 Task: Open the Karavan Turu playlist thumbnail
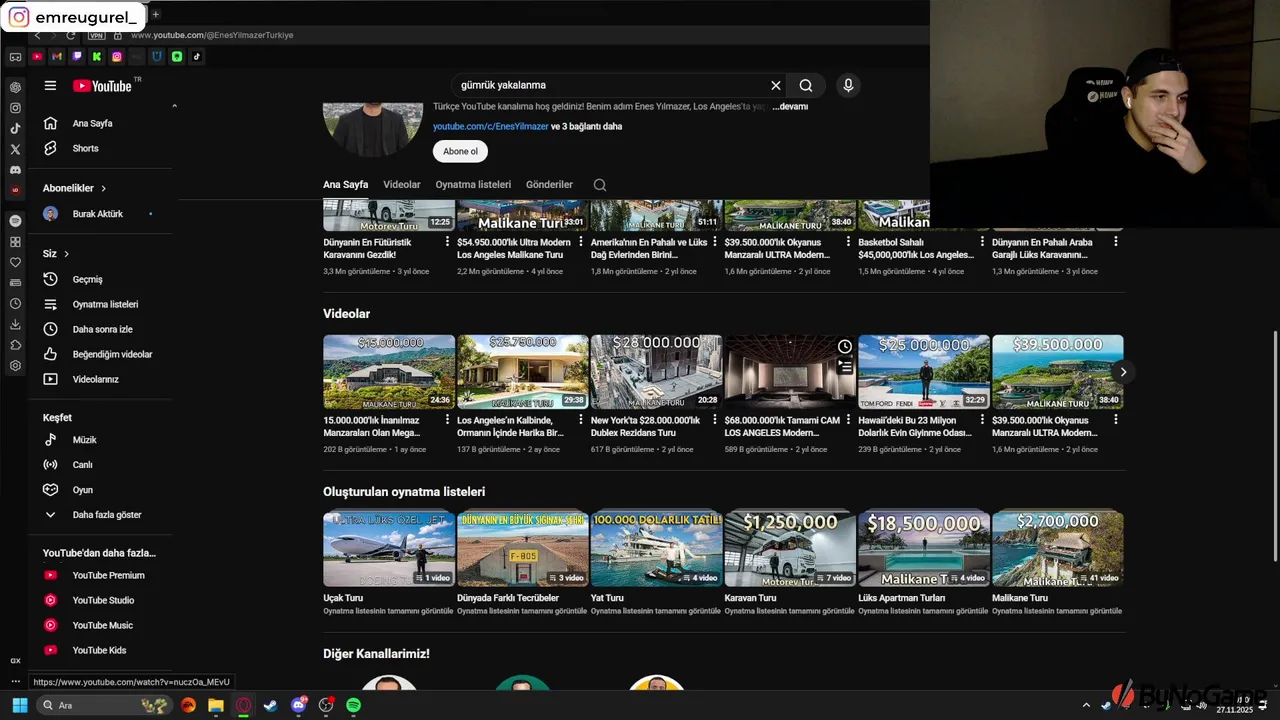point(790,548)
